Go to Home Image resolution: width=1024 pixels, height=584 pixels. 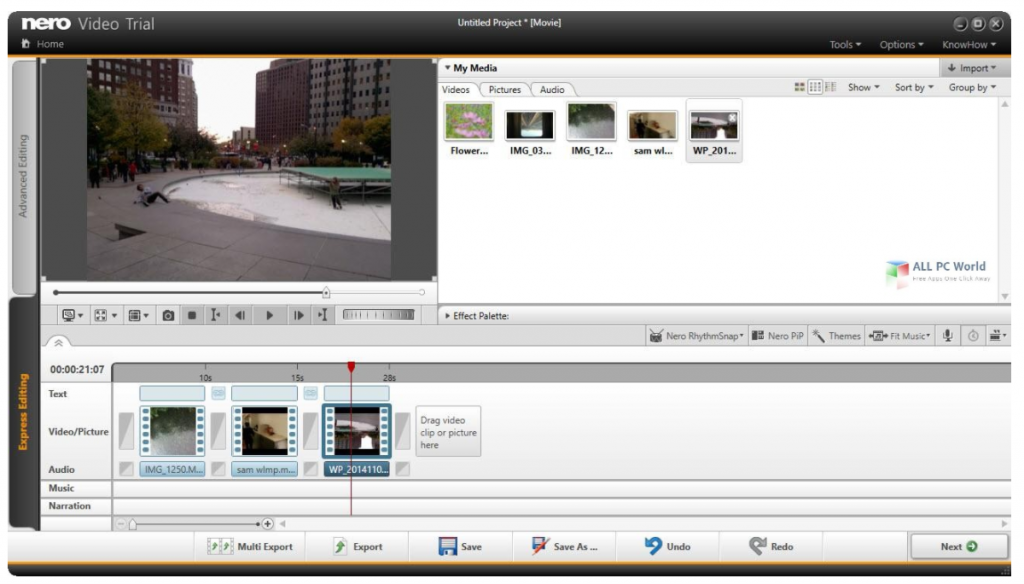tap(43, 44)
